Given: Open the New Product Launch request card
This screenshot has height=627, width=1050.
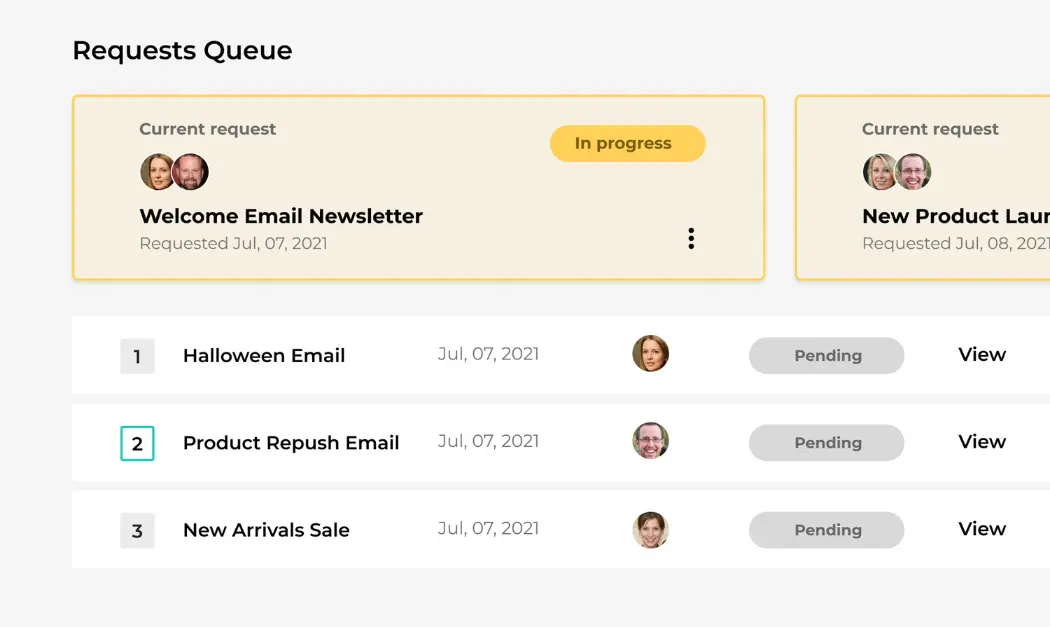Looking at the screenshot, I should click(x=923, y=188).
